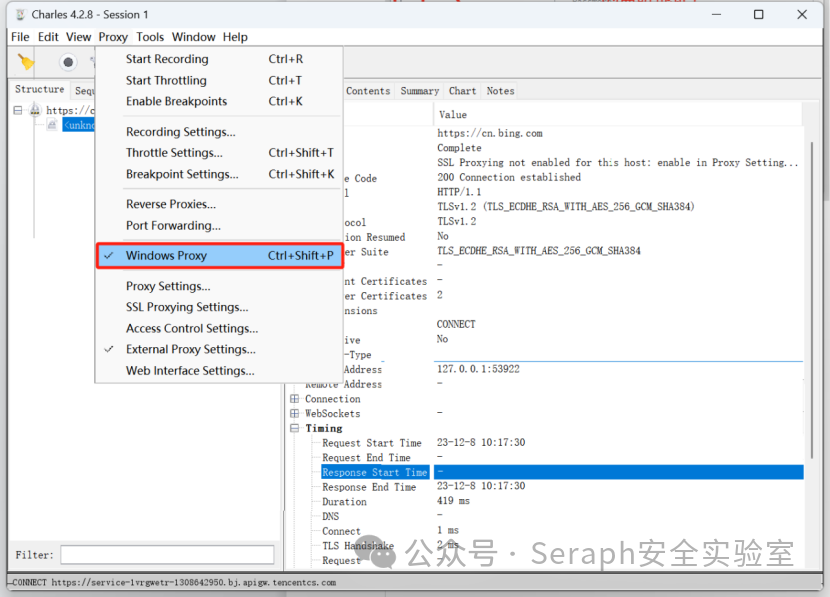Screen dimensions: 830x597
Task: Open Throttle Settings from menu
Action: coord(220,153)
